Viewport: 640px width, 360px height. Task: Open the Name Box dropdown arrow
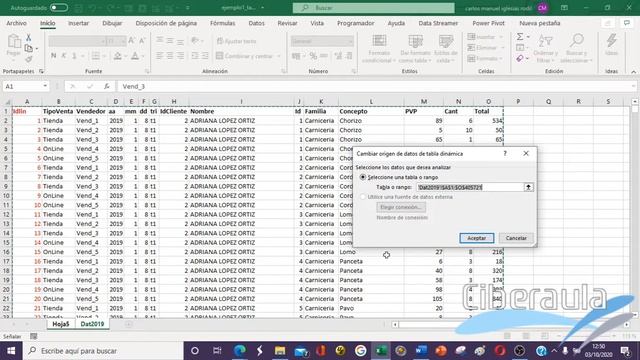(45, 86)
